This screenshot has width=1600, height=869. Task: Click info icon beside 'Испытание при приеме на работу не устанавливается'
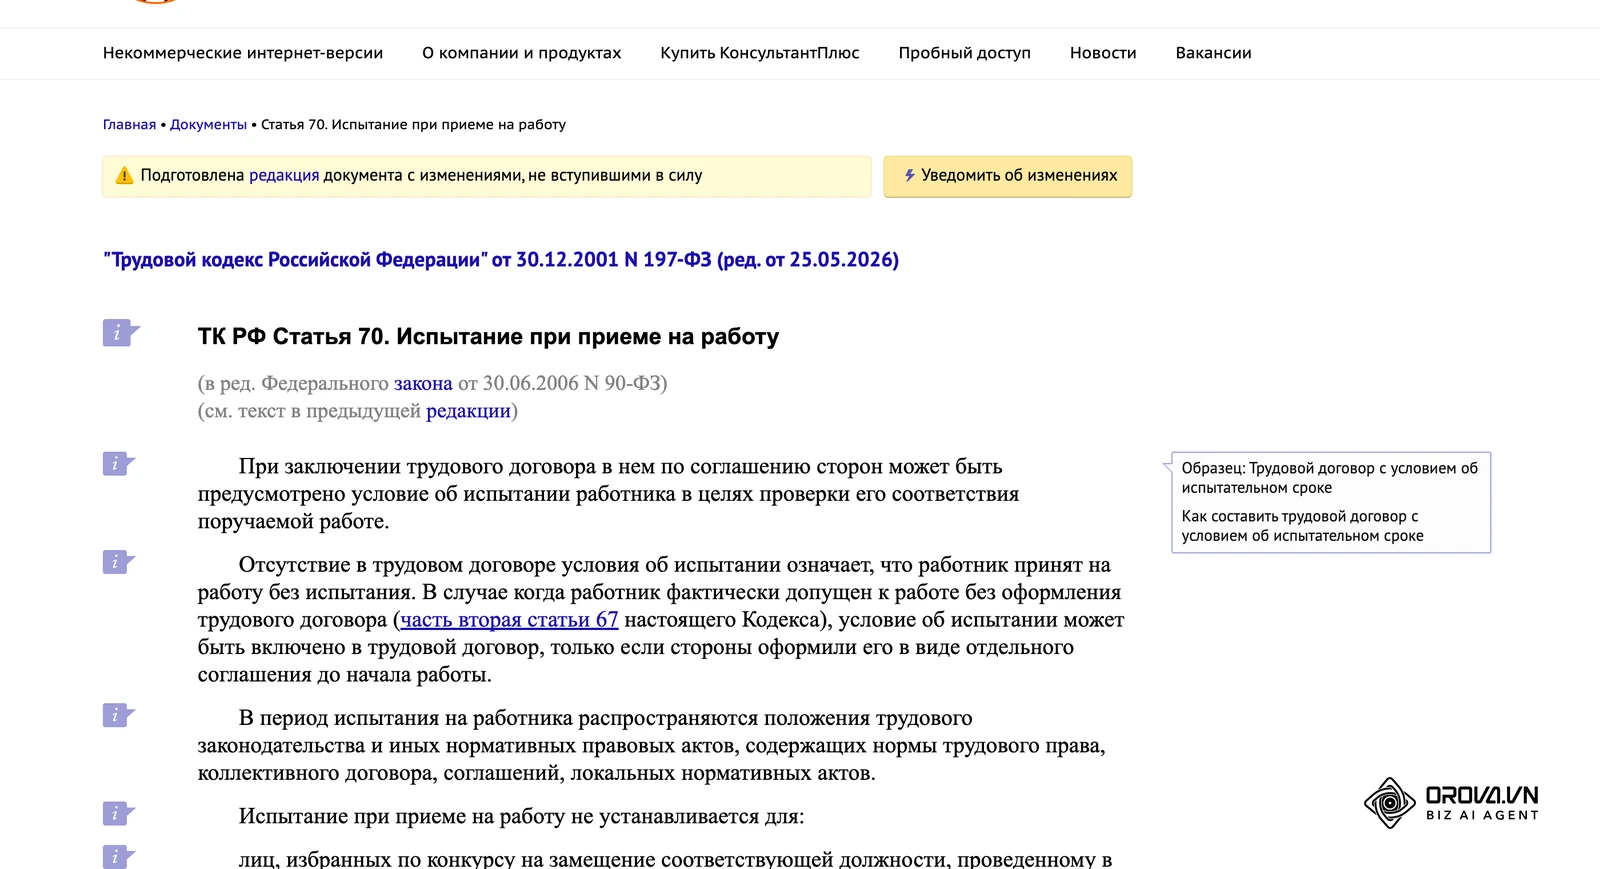tap(118, 814)
